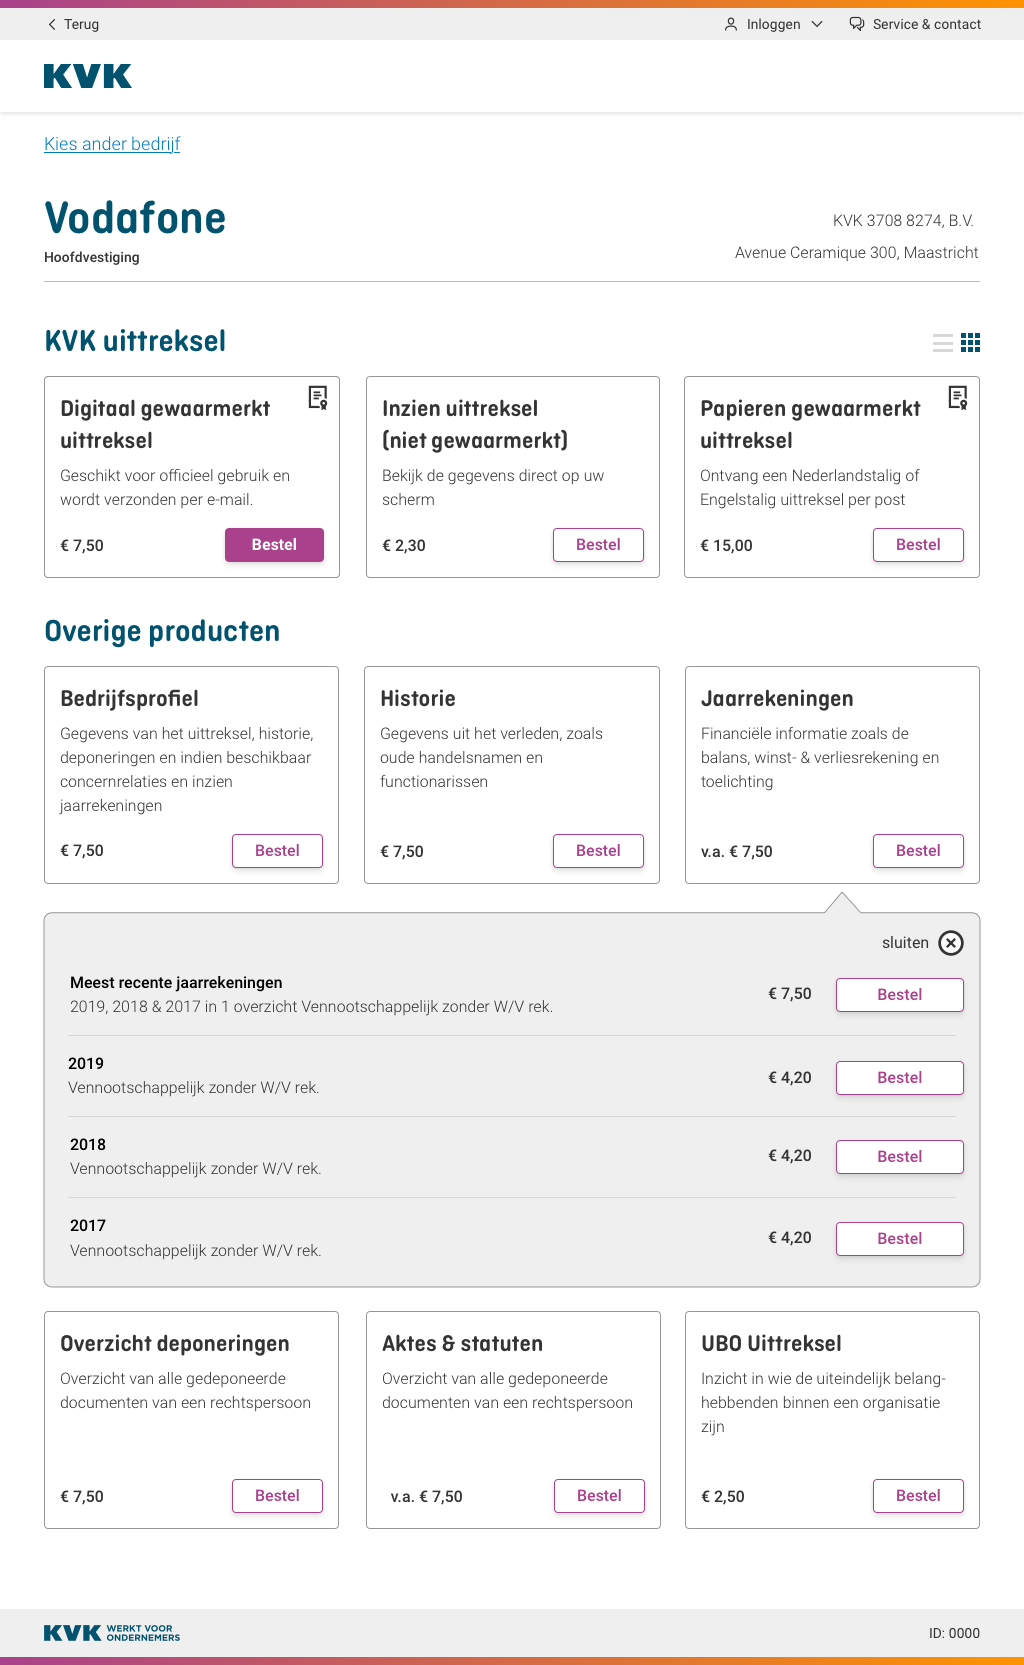Click the user icon next to Inloggen
Image resolution: width=1024 pixels, height=1665 pixels.
pyautogui.click(x=731, y=24)
